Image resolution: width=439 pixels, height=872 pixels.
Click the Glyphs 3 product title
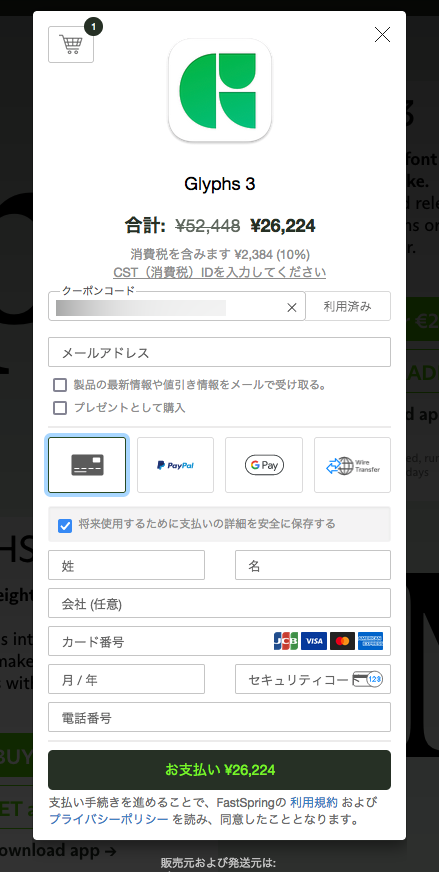pyautogui.click(x=220, y=184)
